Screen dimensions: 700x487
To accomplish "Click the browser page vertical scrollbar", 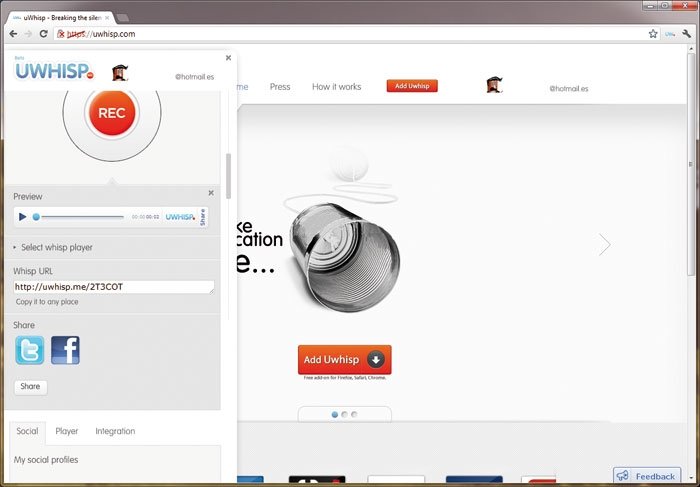I will coord(691,165).
